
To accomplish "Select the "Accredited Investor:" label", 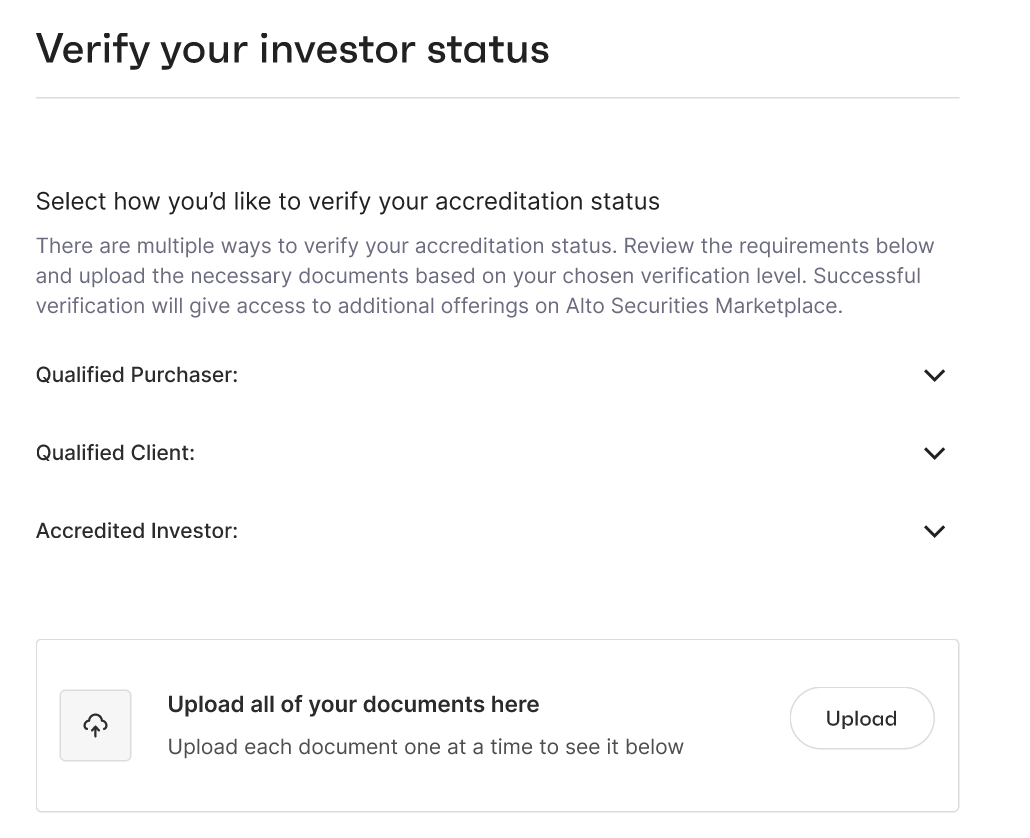I will [137, 531].
